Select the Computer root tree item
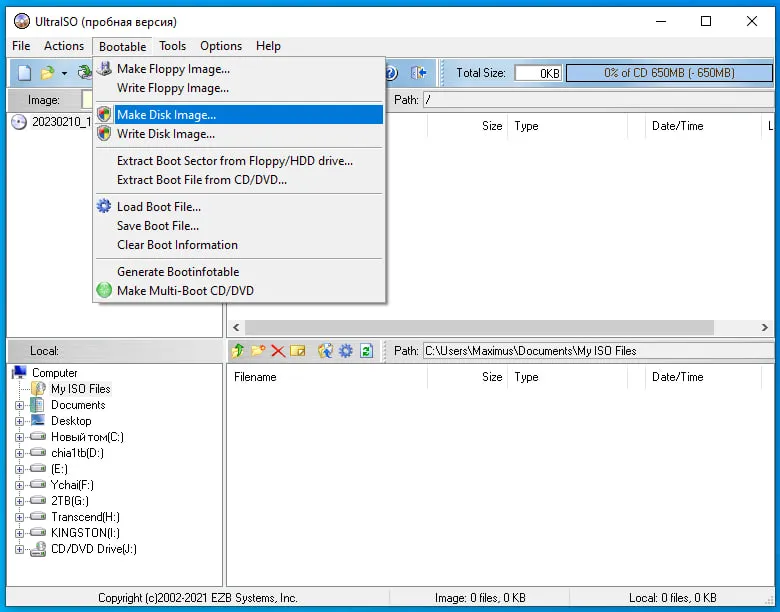This screenshot has width=780, height=612. tap(55, 373)
